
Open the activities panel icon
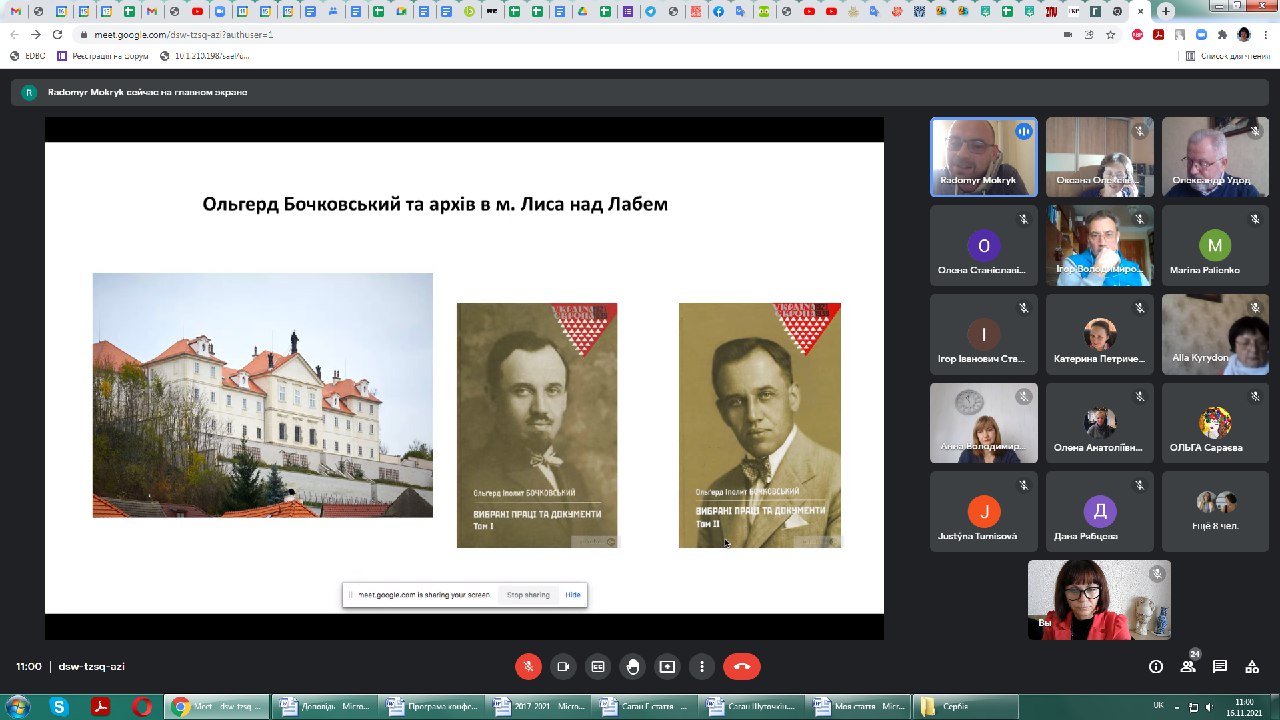pyautogui.click(x=1252, y=667)
